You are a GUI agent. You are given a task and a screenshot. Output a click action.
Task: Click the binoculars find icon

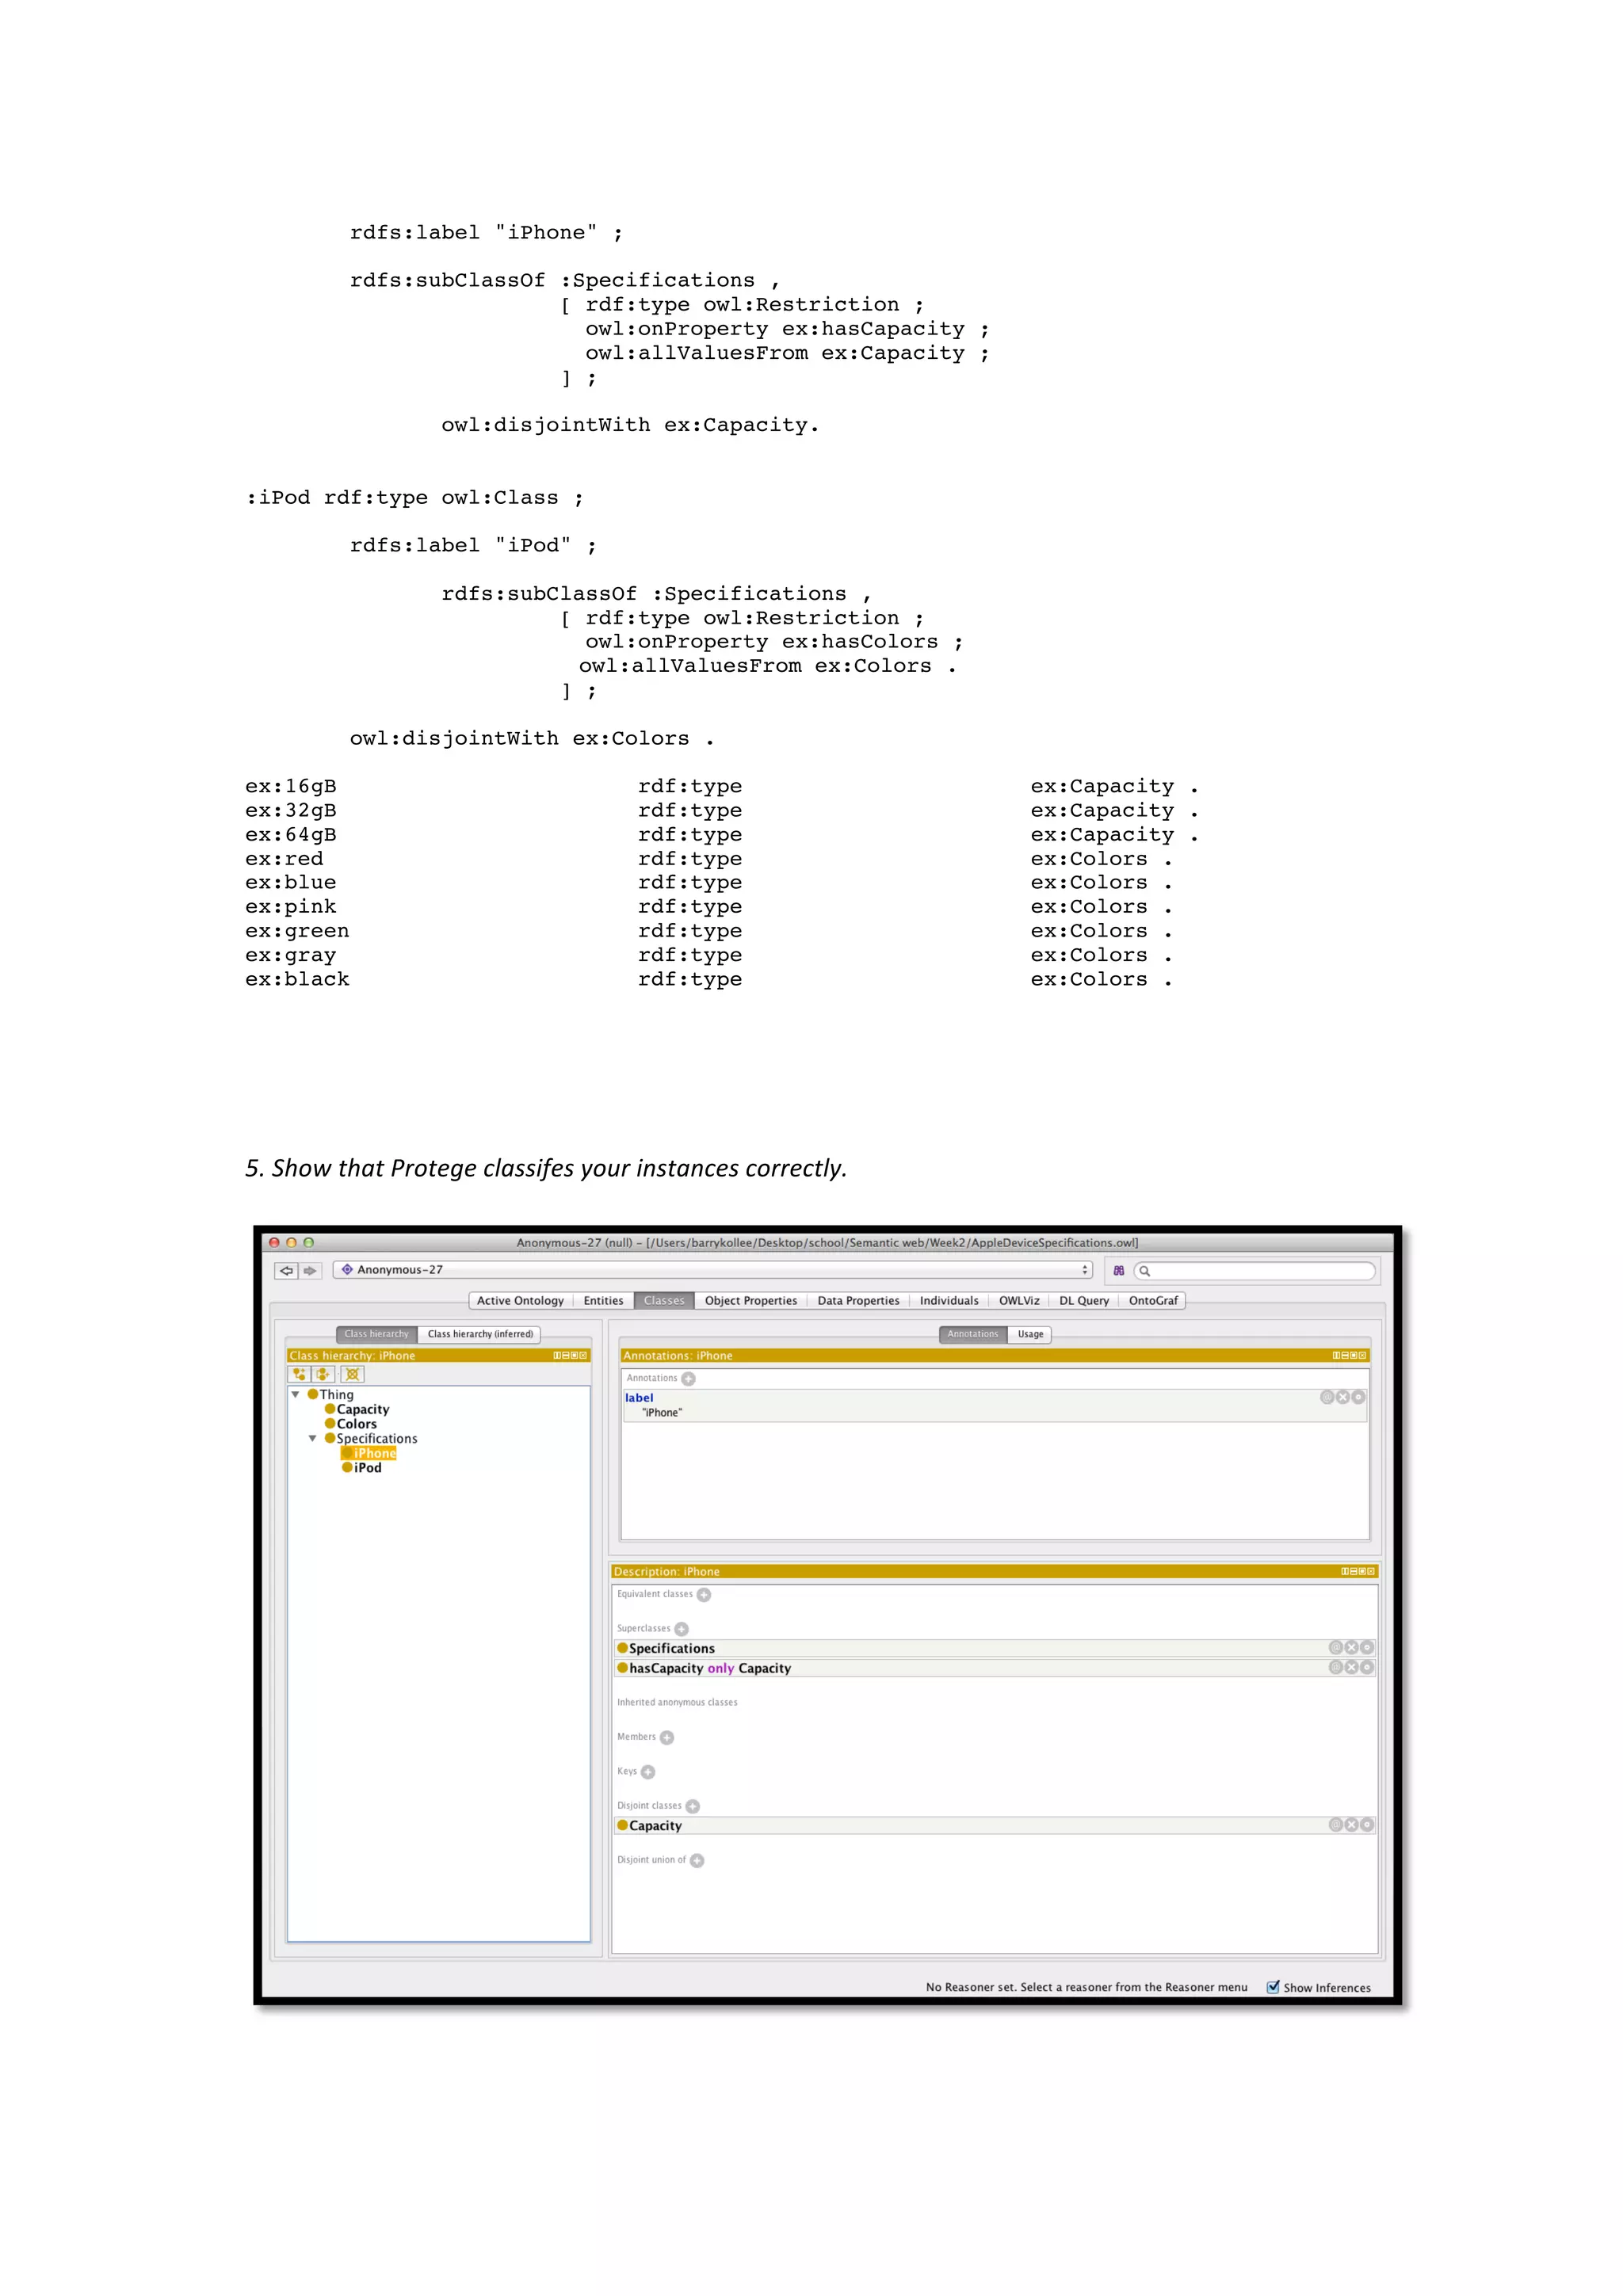pos(1118,1270)
